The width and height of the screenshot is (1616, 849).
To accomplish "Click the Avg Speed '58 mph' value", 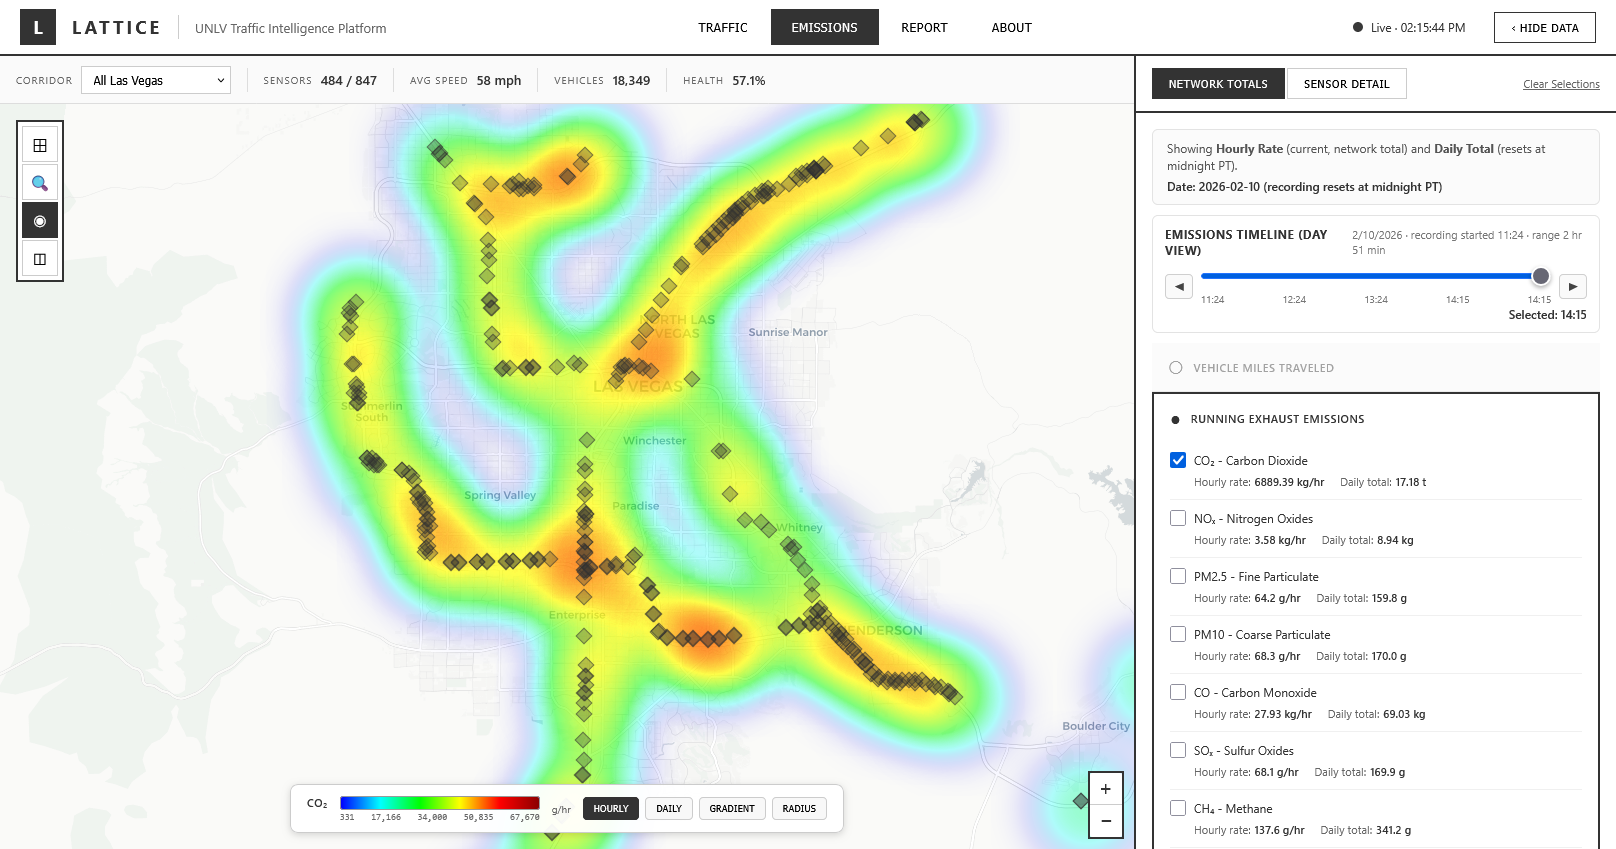I will coord(499,81).
